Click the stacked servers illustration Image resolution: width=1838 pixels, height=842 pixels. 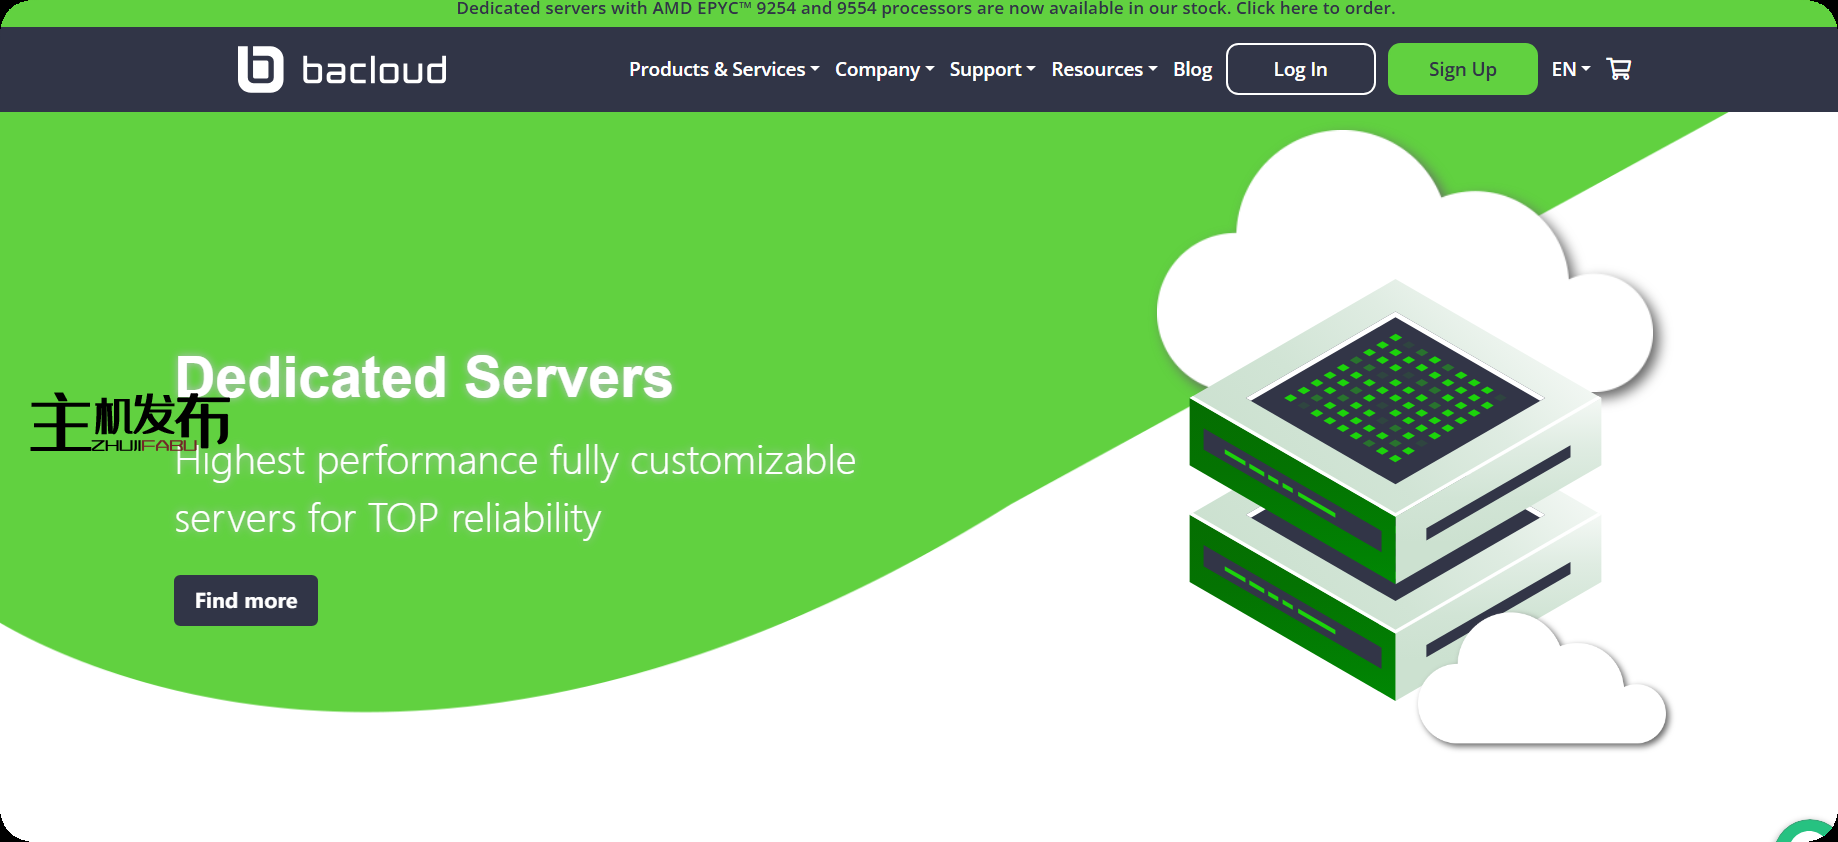[1394, 490]
